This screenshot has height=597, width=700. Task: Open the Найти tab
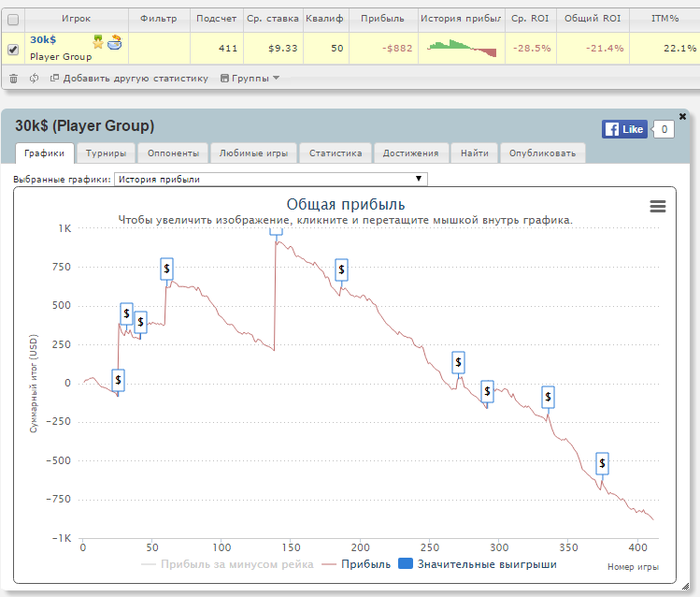point(475,153)
